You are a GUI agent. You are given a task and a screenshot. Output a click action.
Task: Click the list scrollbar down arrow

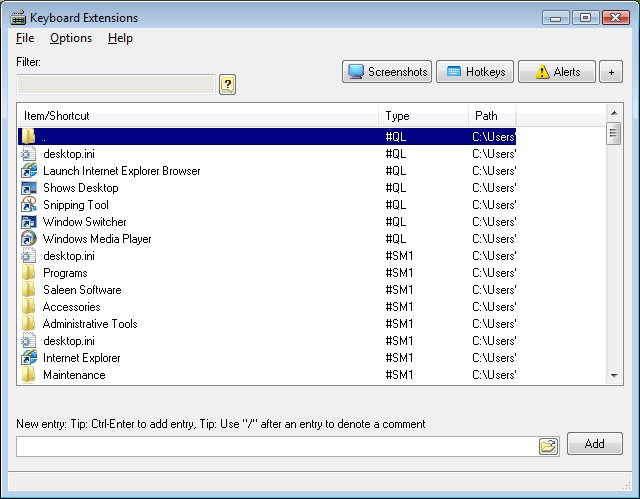tap(614, 375)
